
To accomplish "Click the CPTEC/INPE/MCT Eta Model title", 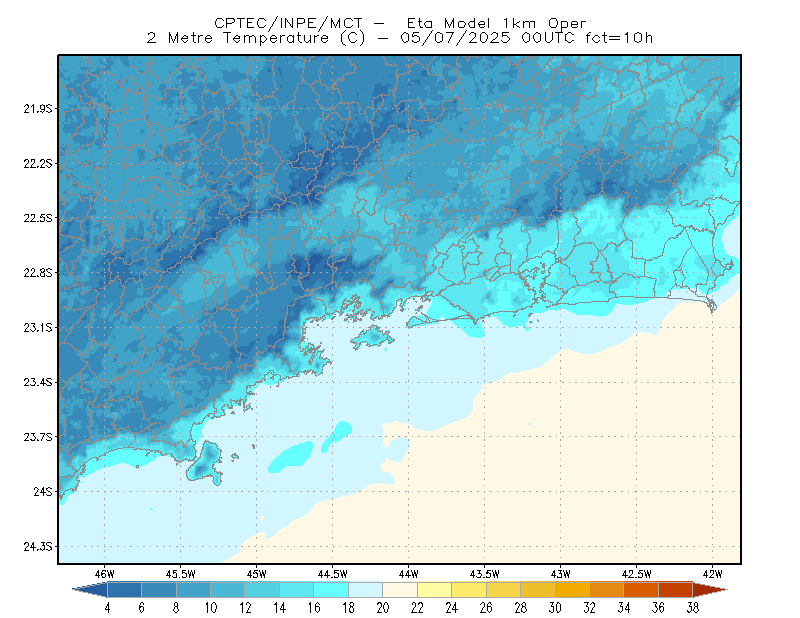I will (x=400, y=23).
